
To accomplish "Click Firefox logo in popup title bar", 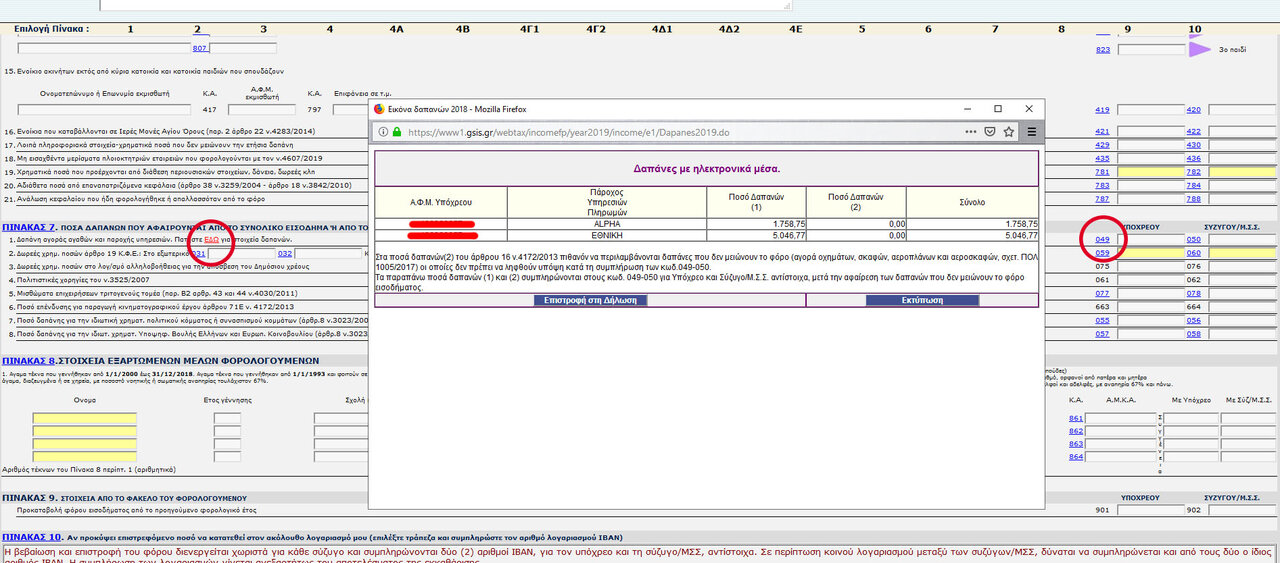I will 379,108.
